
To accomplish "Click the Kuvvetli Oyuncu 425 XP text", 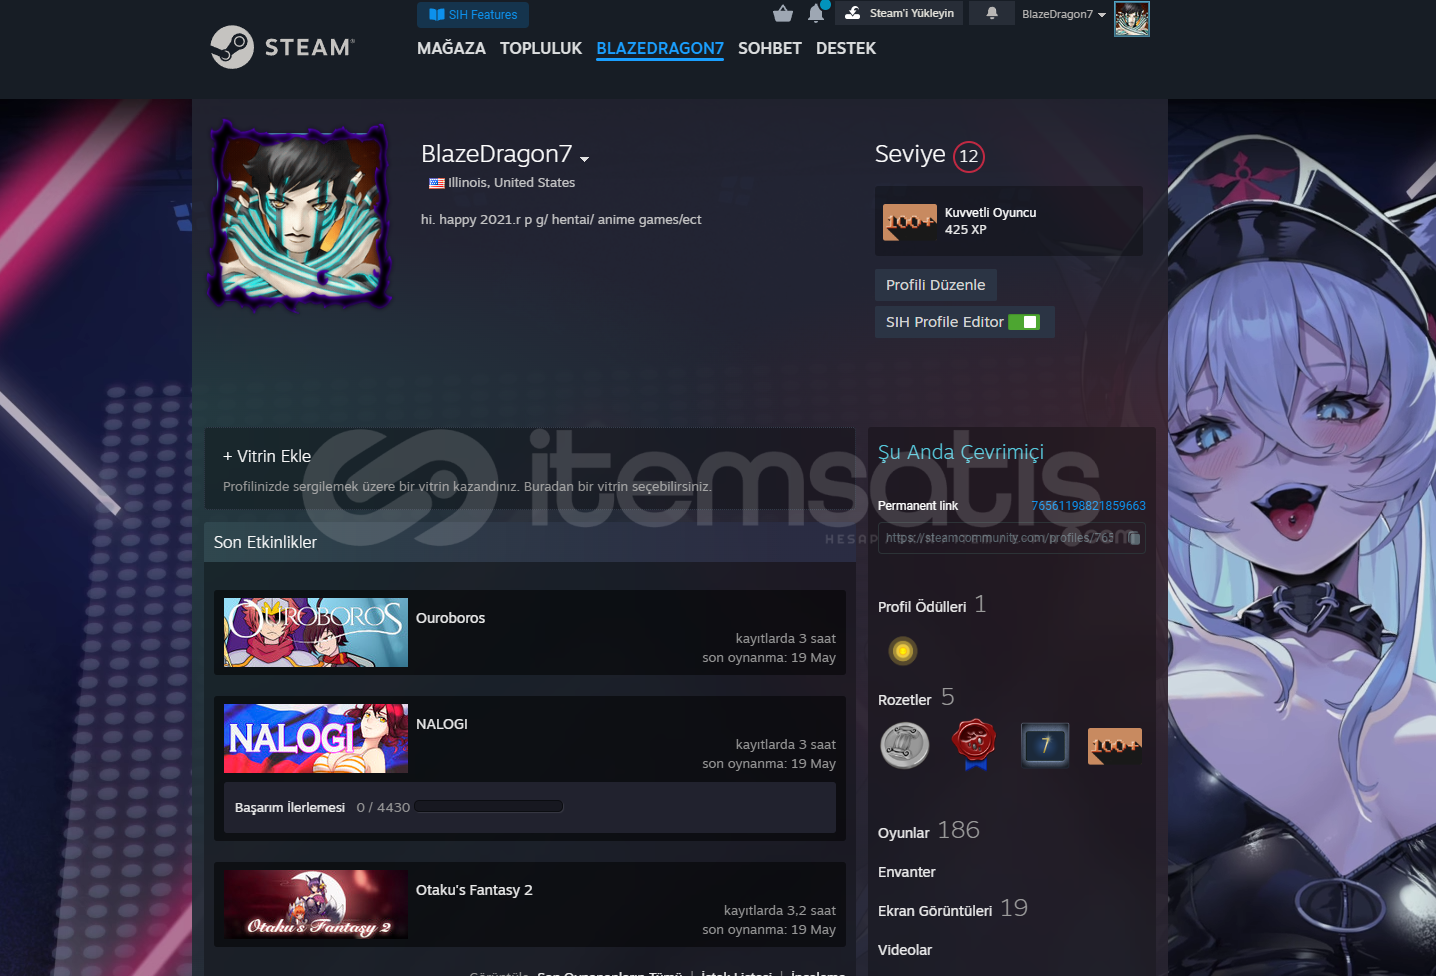I will 990,221.
